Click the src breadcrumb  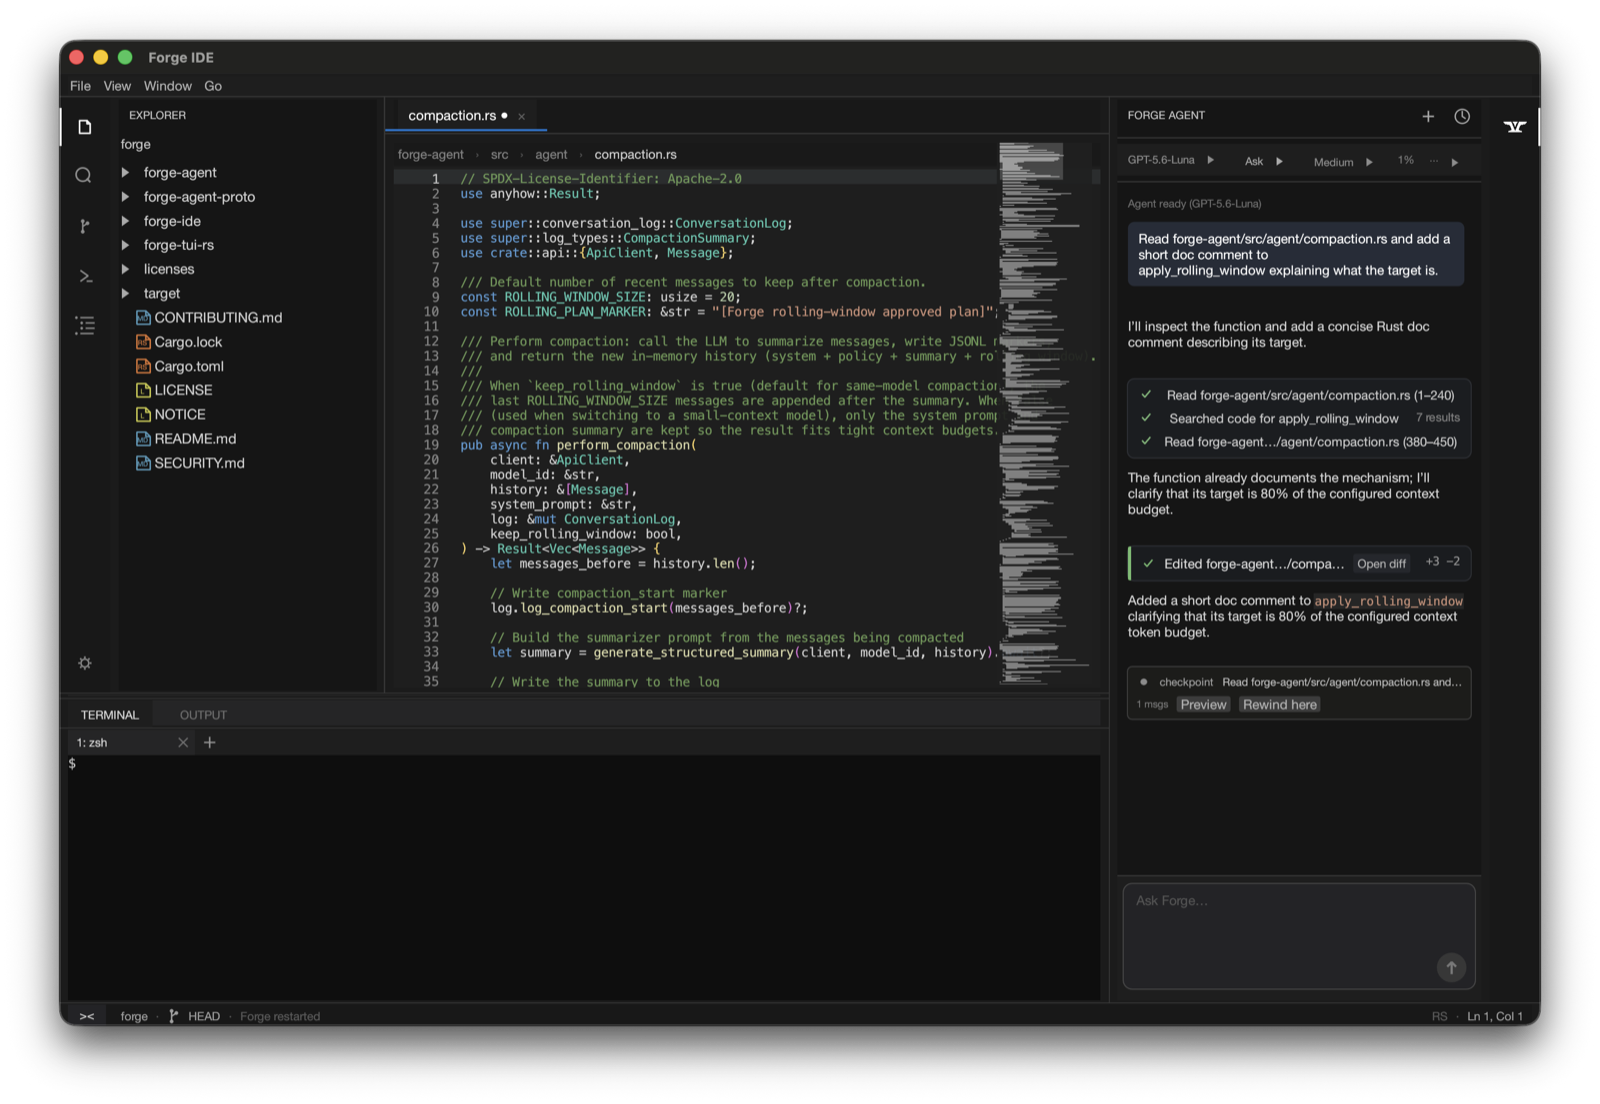pos(499,154)
